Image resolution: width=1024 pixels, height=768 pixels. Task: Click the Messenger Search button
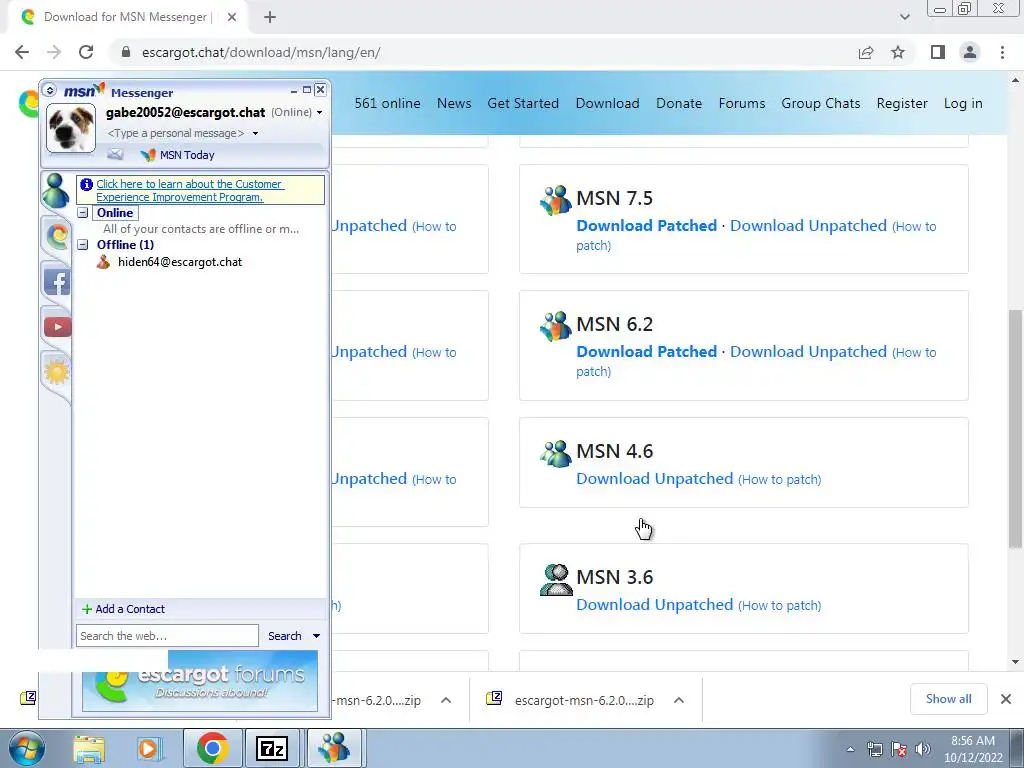point(285,635)
